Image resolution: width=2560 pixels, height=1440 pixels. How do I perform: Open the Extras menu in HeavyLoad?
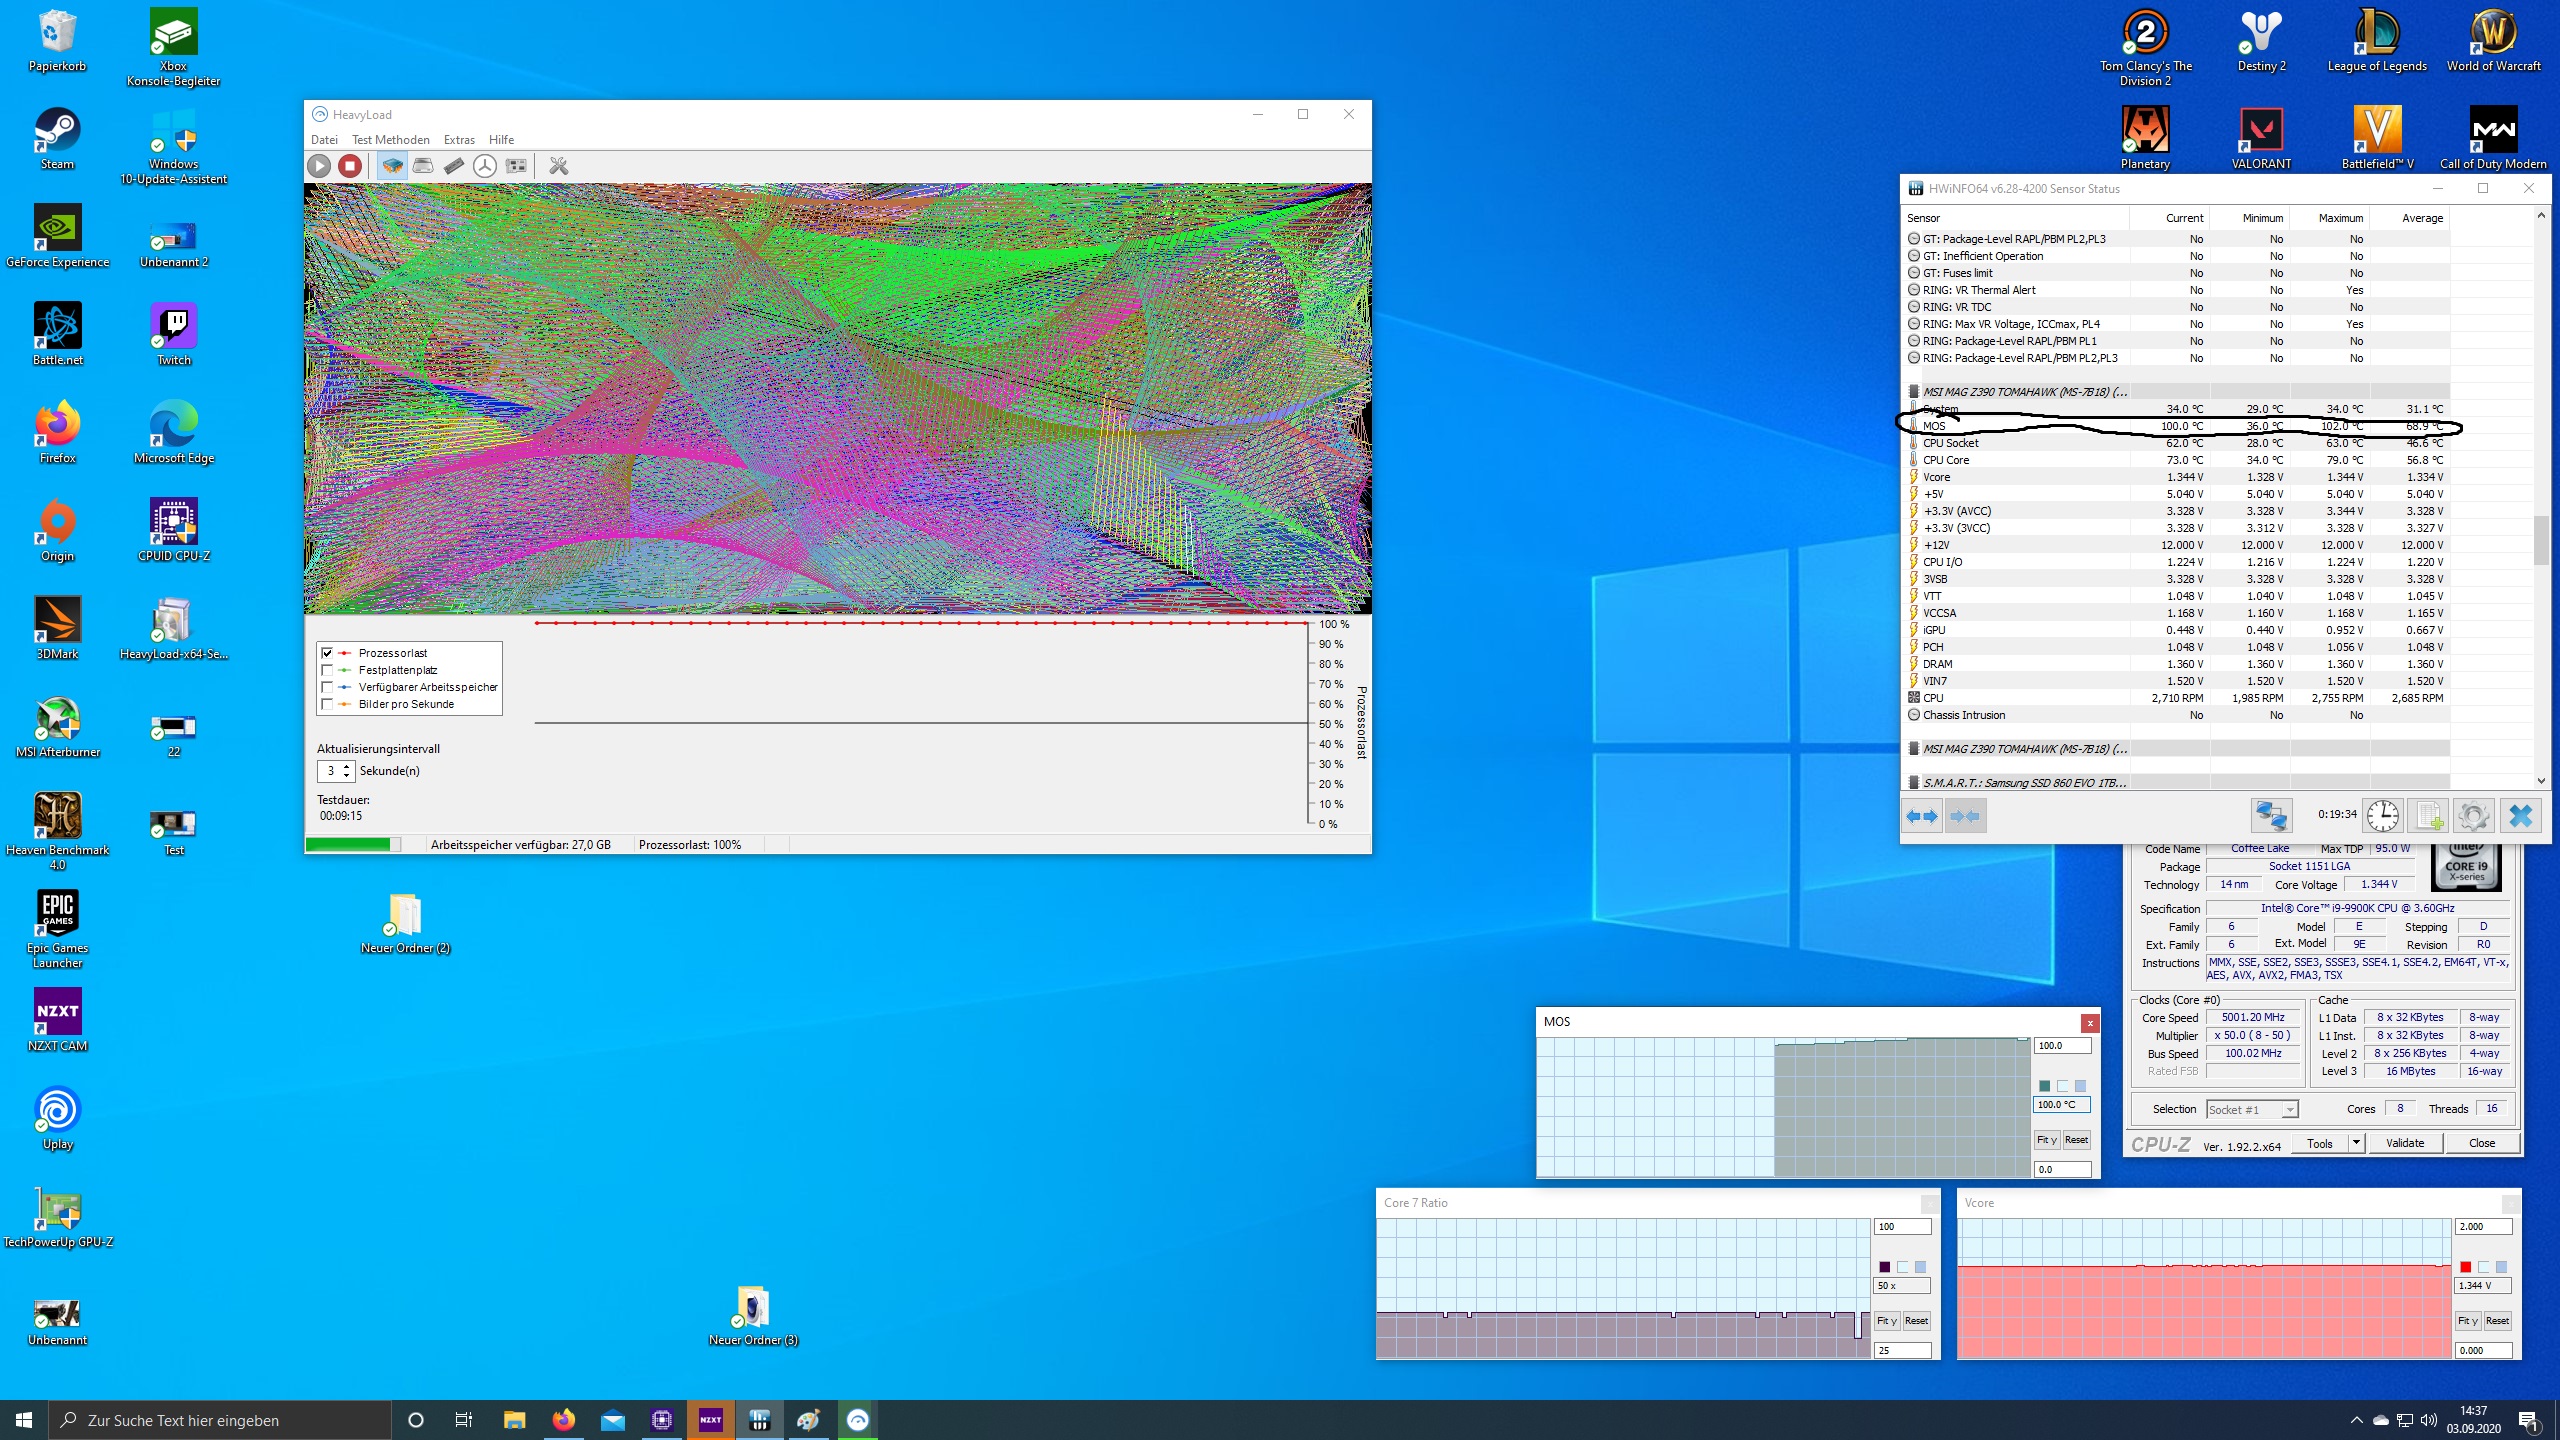click(459, 140)
